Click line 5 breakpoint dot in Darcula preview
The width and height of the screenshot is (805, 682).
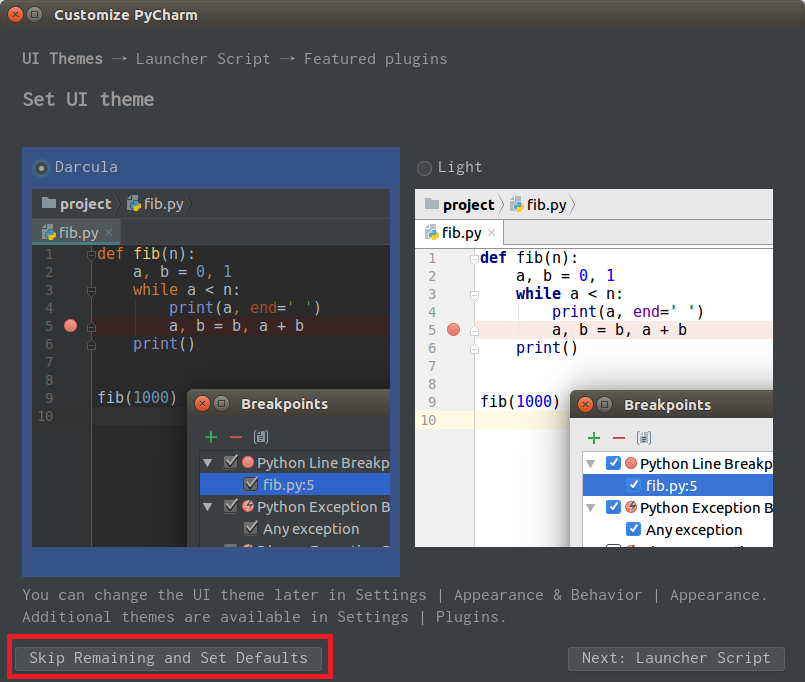(x=70, y=326)
